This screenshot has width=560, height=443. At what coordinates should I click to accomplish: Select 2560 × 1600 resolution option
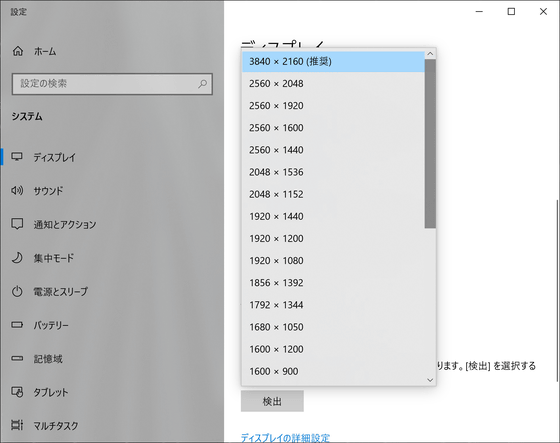[333, 128]
